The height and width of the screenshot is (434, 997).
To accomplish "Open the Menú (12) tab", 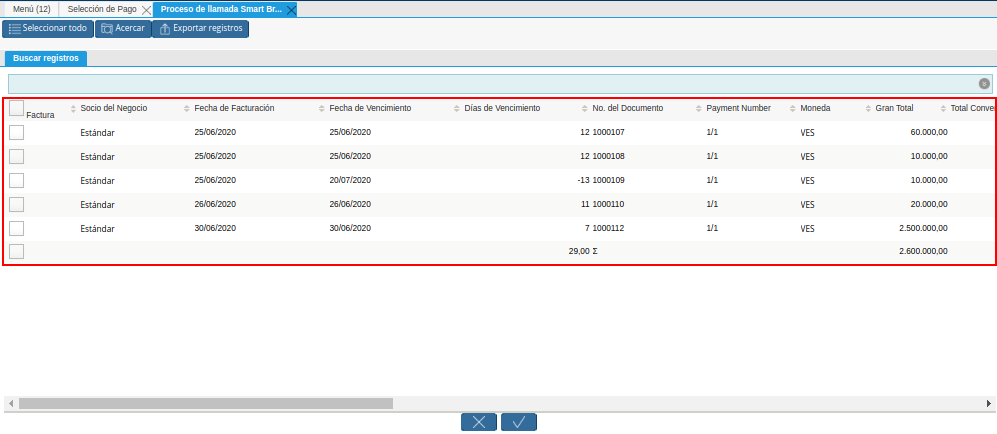I will pyautogui.click(x=31, y=10).
